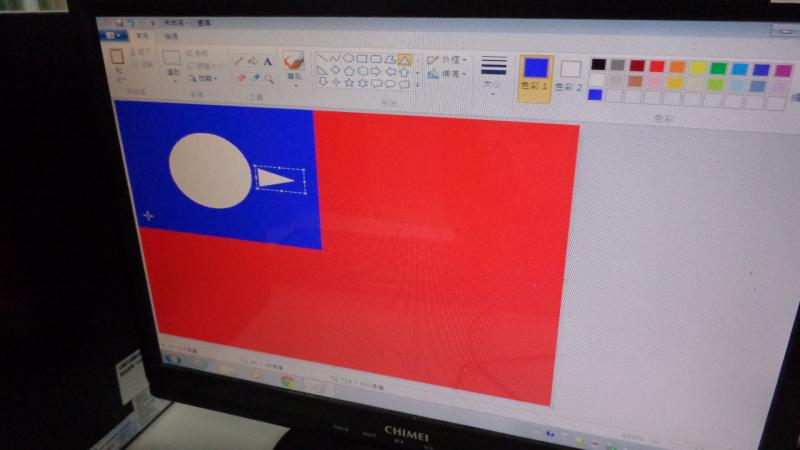This screenshot has height=450, width=800.
Task: Click the beige circle on the canvas
Action: pos(210,170)
